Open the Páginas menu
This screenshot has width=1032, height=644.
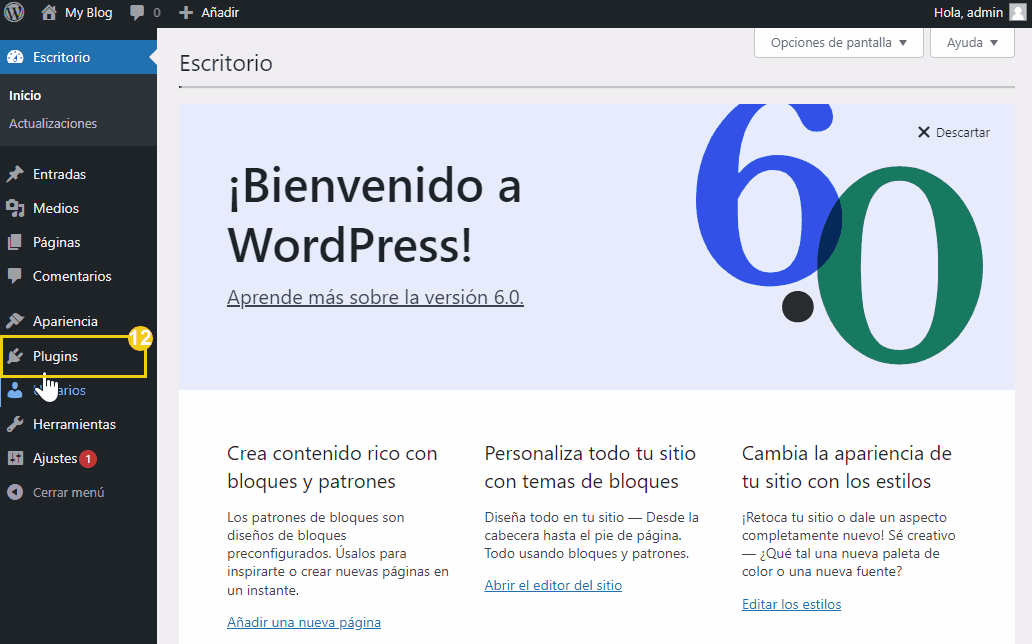[78, 242]
